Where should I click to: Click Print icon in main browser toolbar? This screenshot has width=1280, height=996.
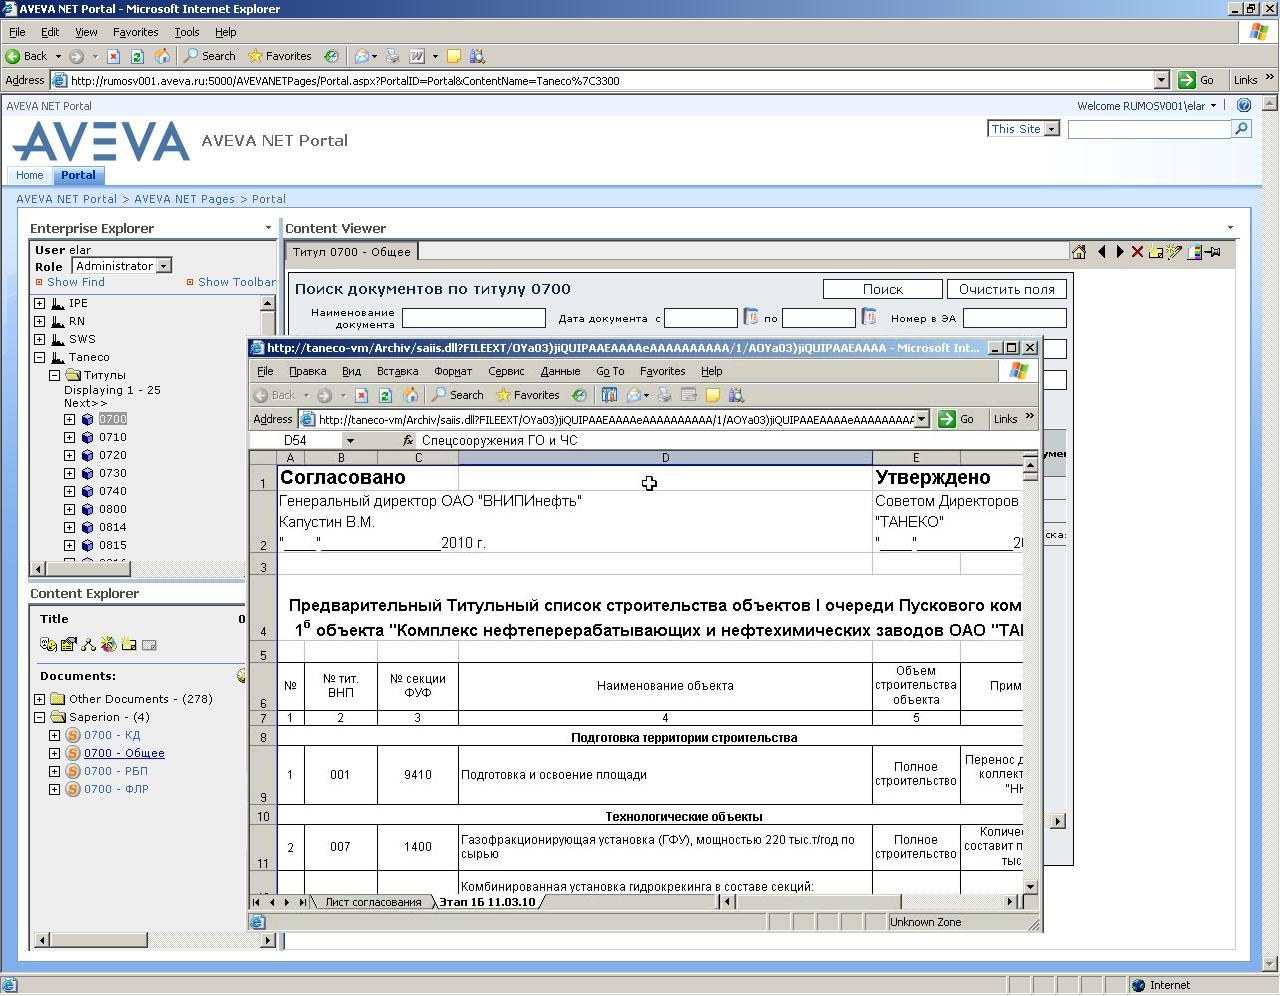click(393, 56)
